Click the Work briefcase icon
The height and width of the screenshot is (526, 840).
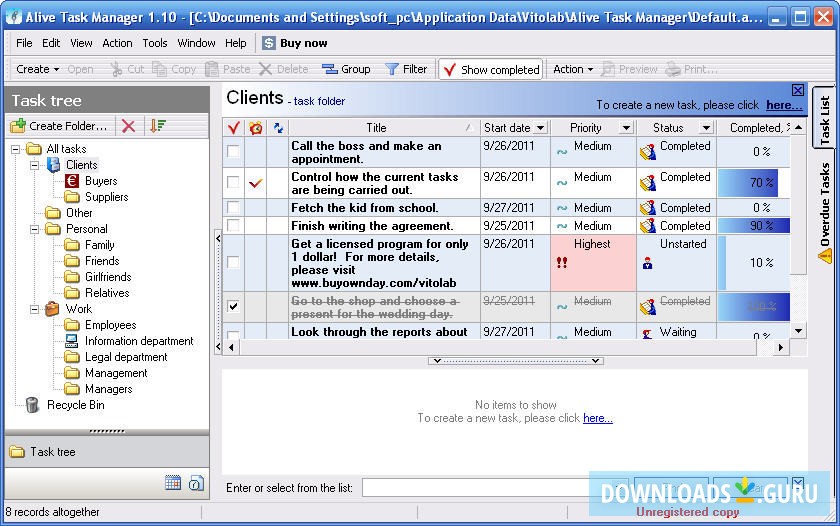click(52, 309)
